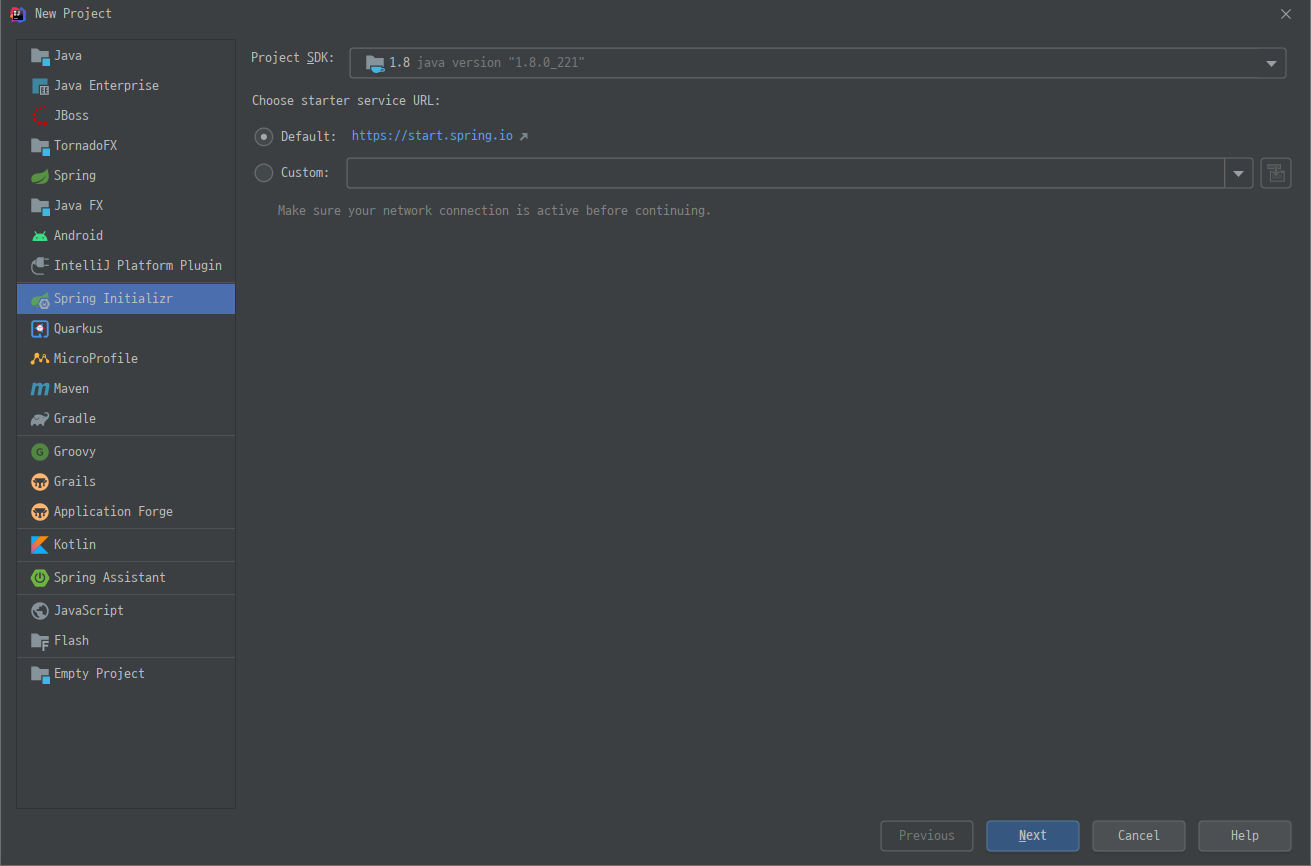The height and width of the screenshot is (866, 1311).
Task: Click the TornadoFX label
Action: (85, 146)
